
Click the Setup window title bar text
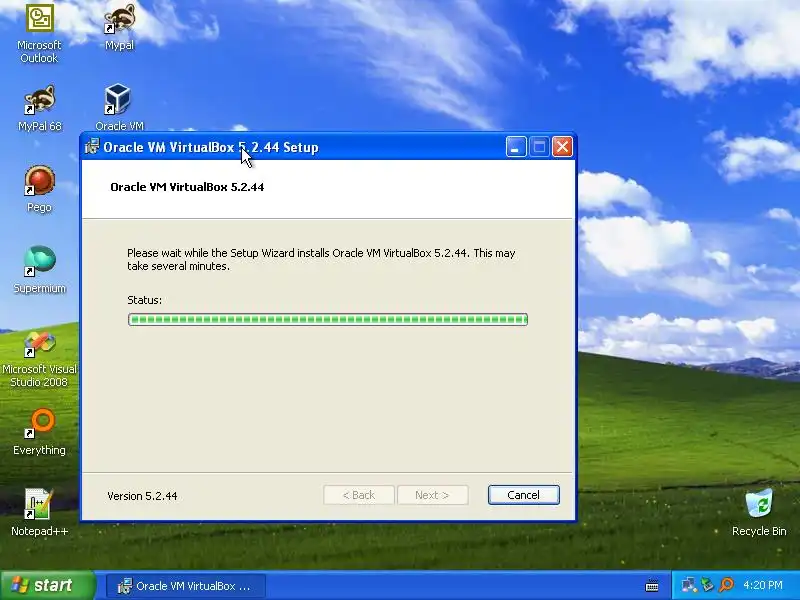pos(211,147)
